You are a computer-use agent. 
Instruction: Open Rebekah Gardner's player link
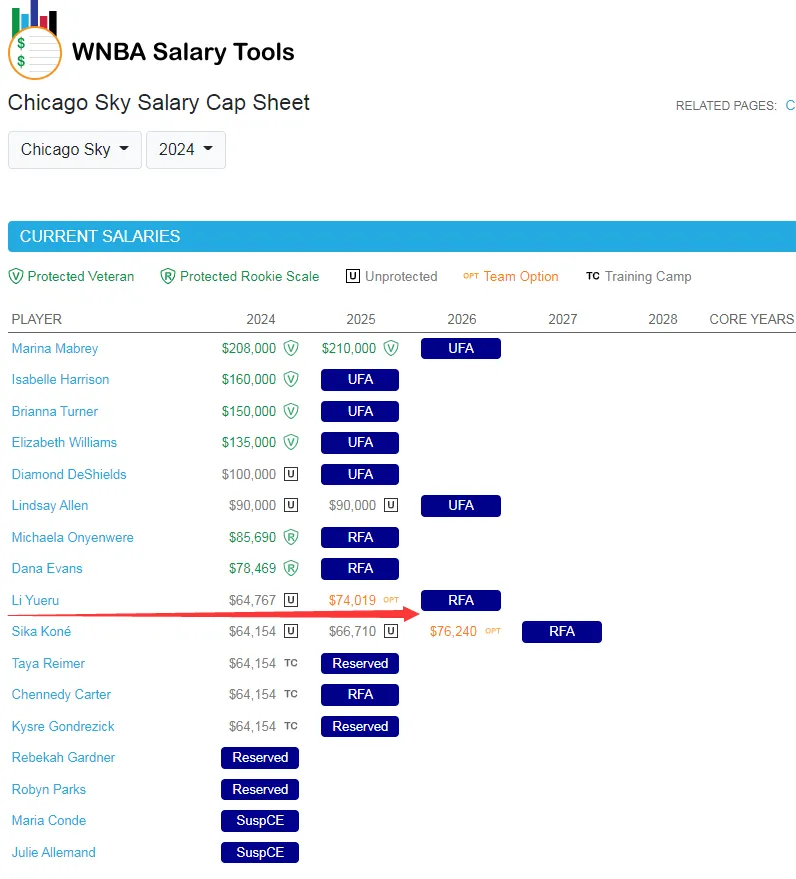(63, 757)
